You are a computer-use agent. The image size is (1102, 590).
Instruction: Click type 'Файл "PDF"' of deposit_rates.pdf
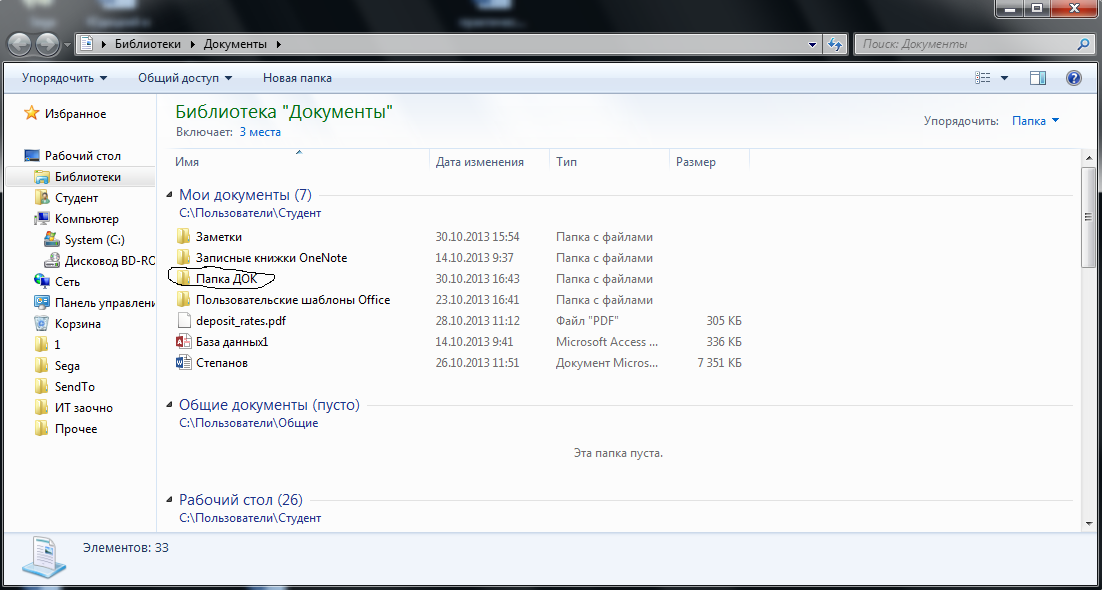[588, 321]
